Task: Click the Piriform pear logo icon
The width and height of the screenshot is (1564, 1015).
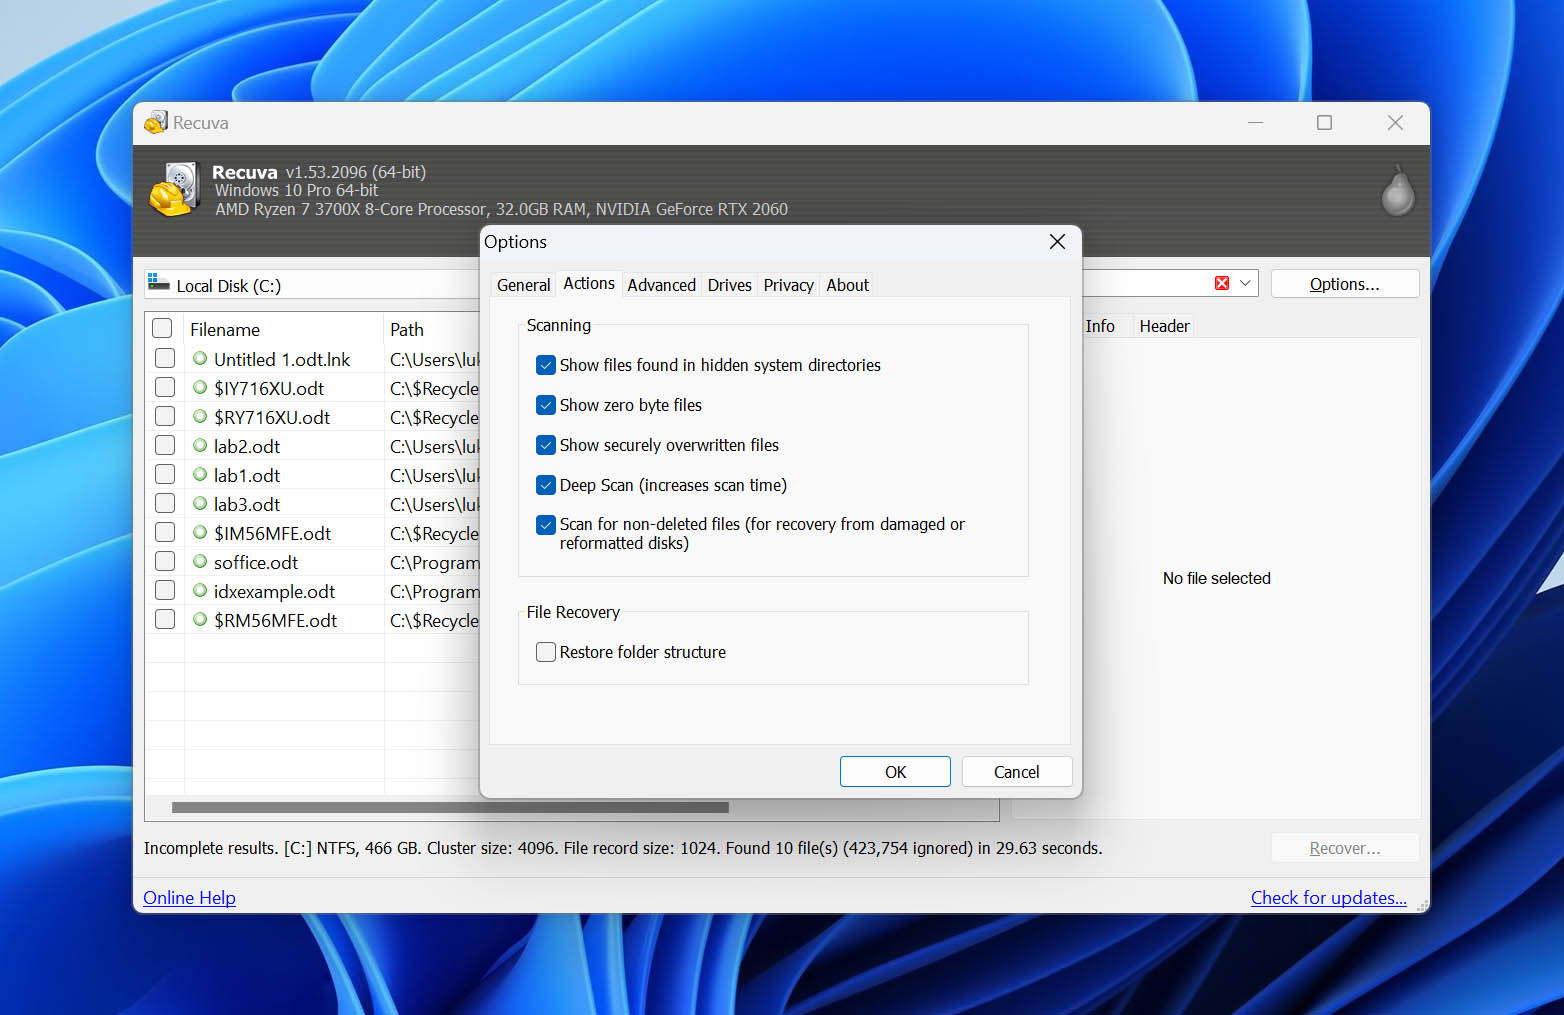Action: point(1397,191)
